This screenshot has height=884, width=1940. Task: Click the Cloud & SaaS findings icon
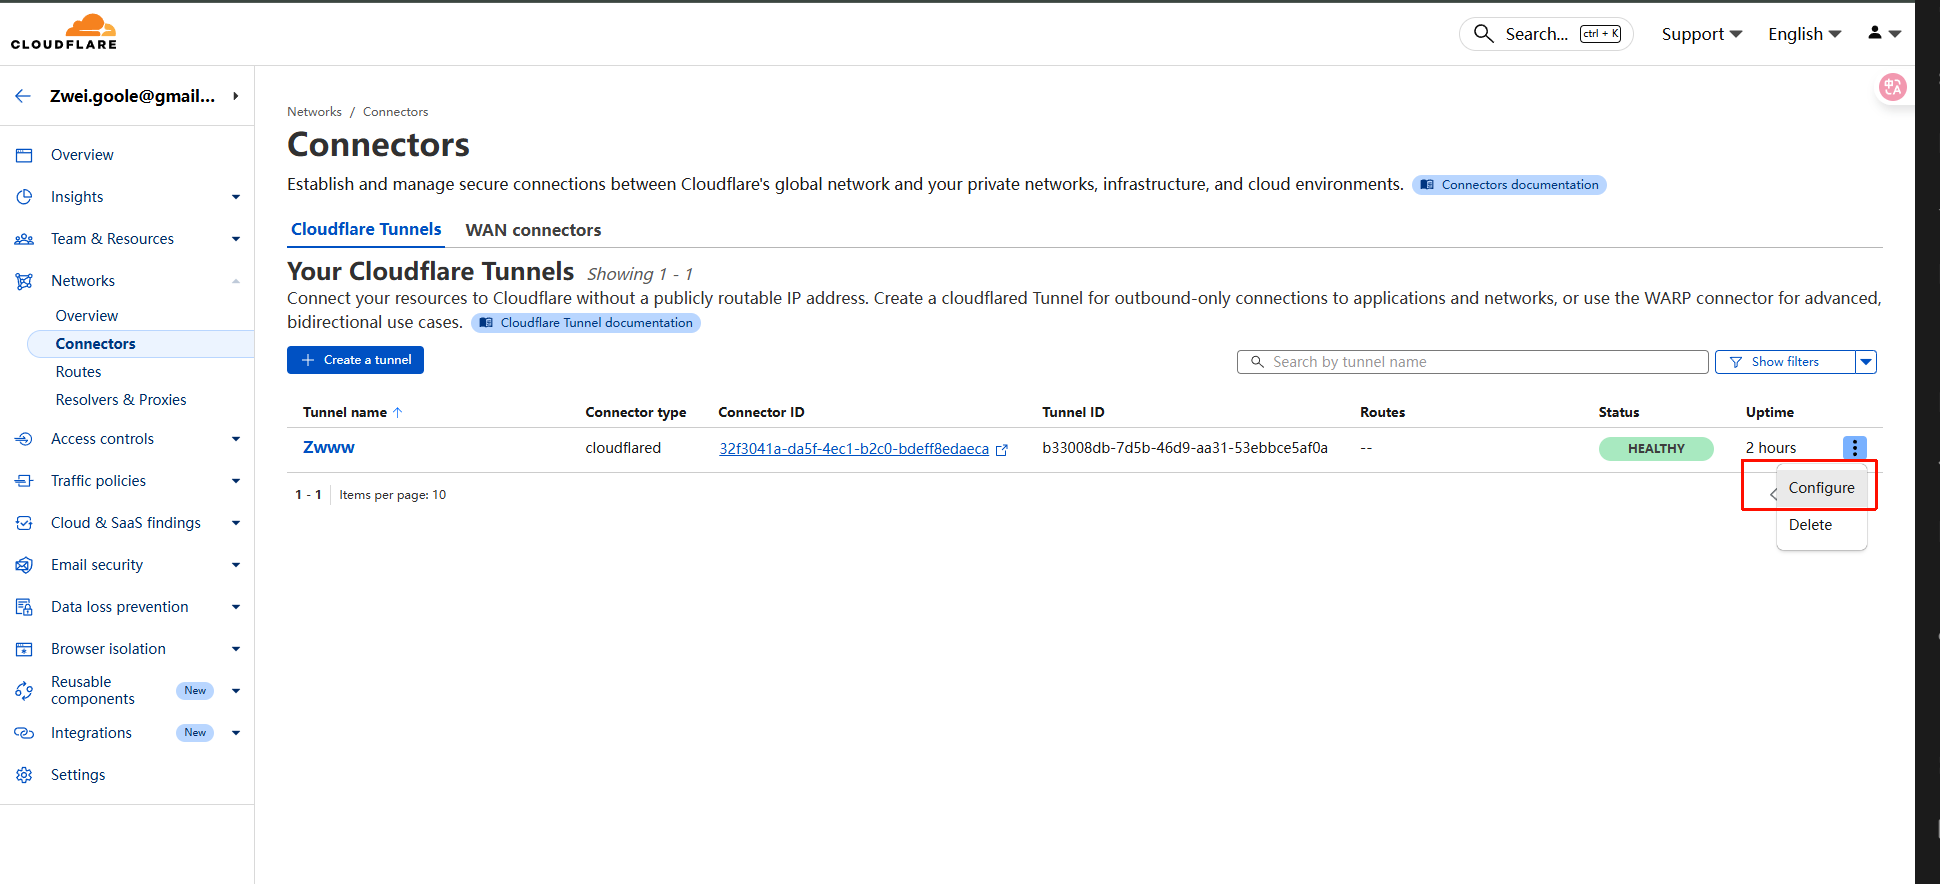click(x=24, y=523)
